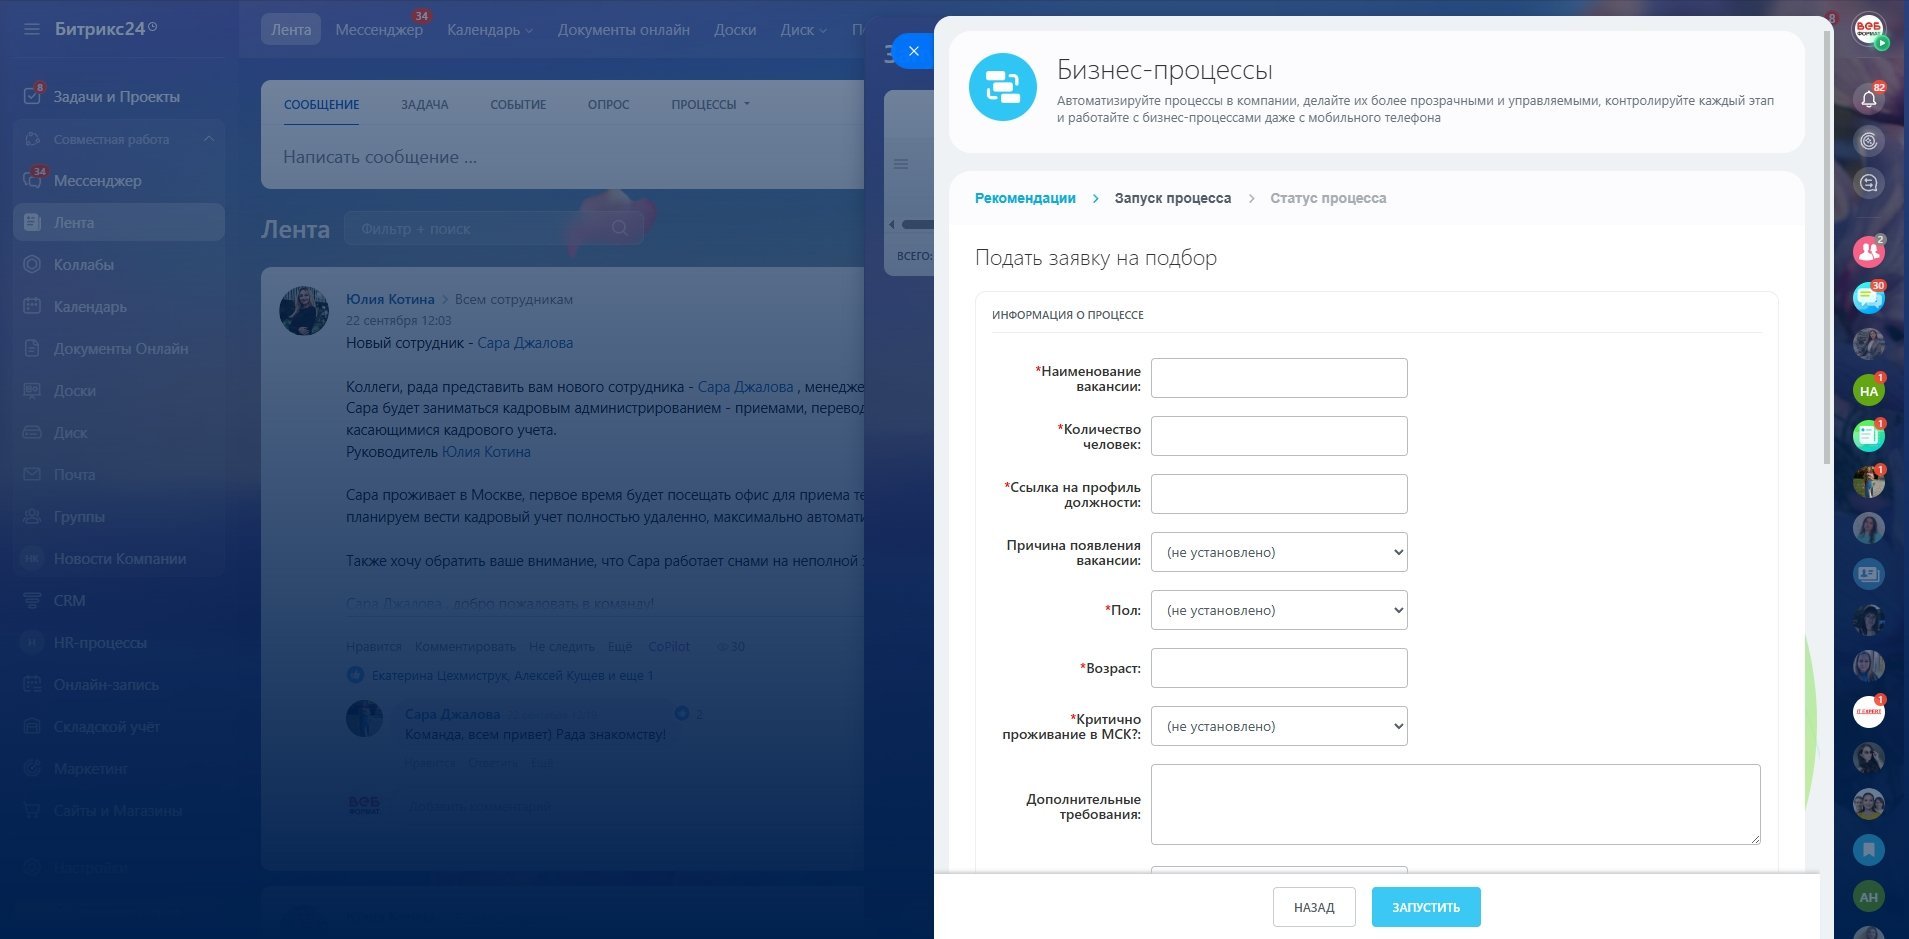Open the red contacts group icon
1909x939 pixels.
pos(1868,252)
